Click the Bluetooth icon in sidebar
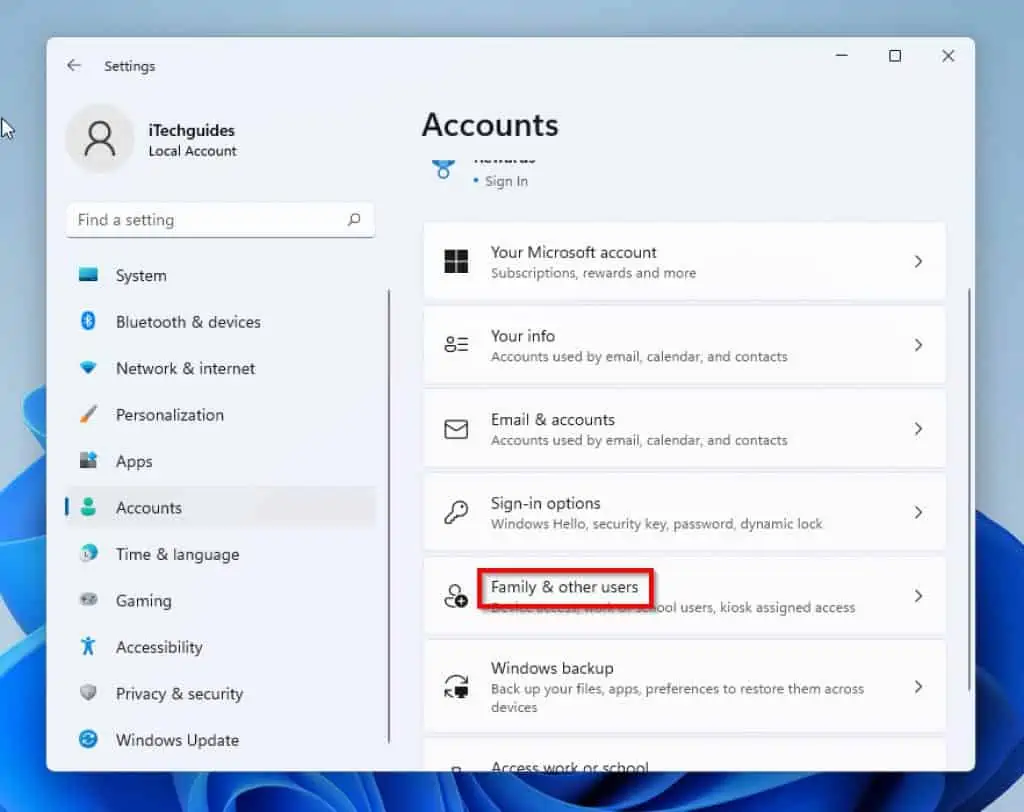 pos(88,321)
